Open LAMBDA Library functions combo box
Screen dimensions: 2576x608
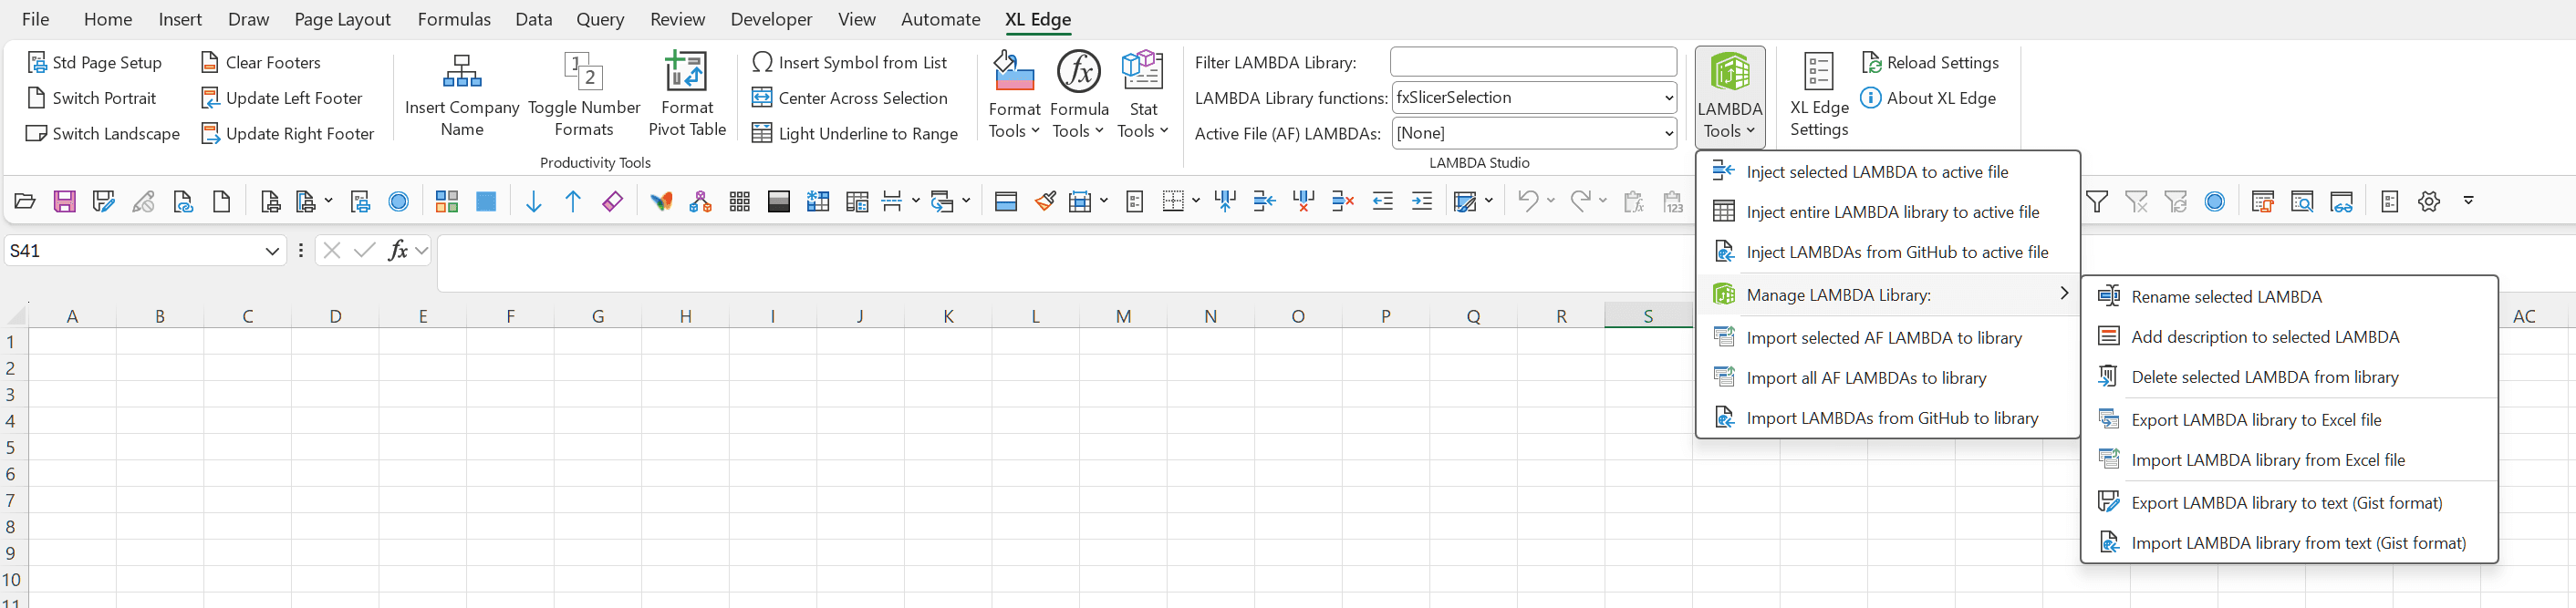1534,98
